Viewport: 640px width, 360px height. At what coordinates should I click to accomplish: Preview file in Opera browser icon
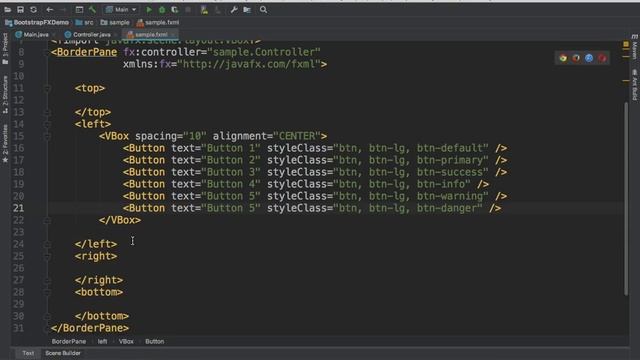602,58
